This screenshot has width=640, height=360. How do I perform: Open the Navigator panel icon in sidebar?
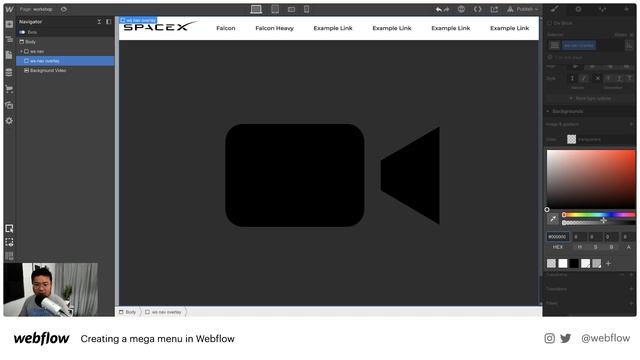[x=9, y=40]
